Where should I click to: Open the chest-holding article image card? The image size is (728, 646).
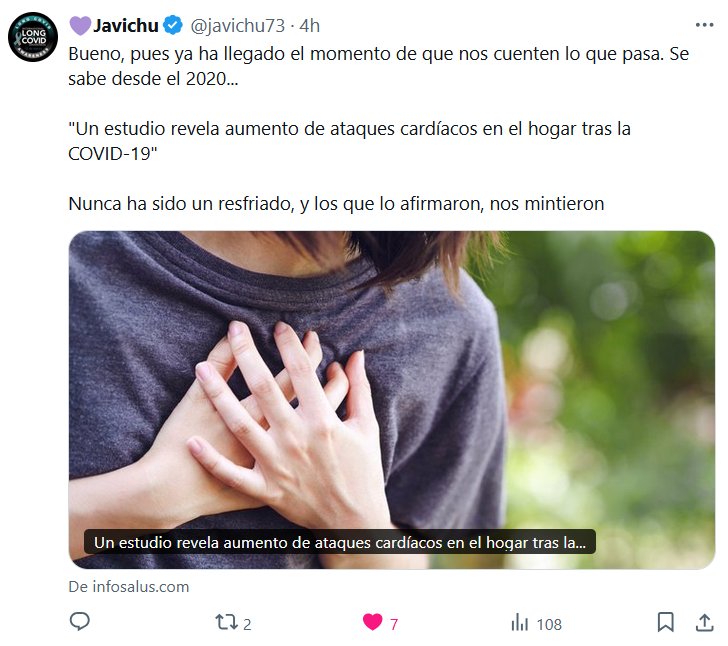pyautogui.click(x=392, y=400)
